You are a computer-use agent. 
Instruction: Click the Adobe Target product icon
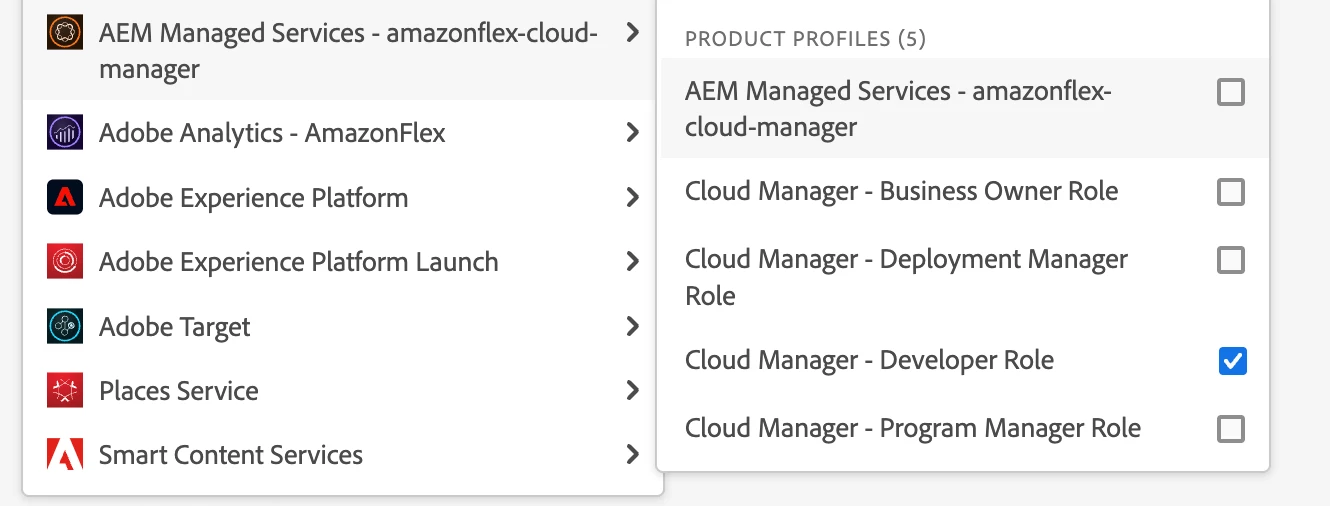[65, 327]
